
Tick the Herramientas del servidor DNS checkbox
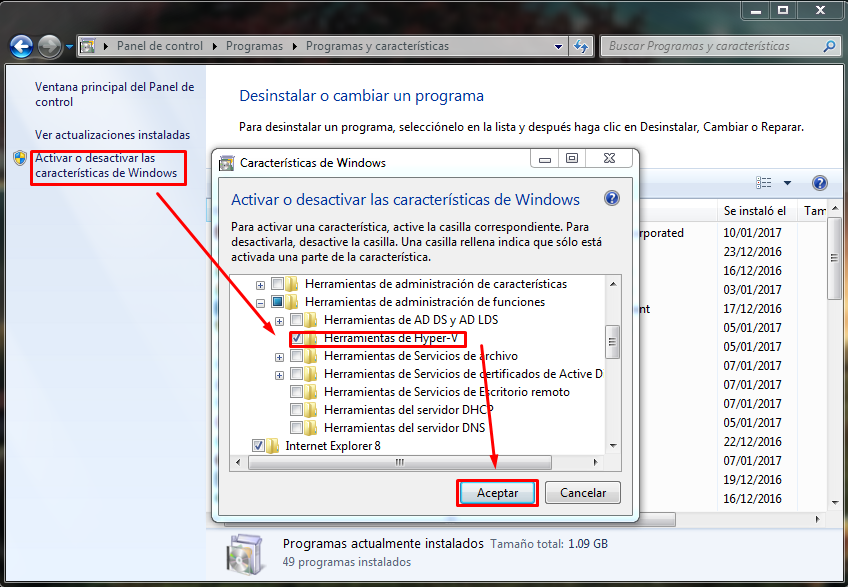point(296,427)
